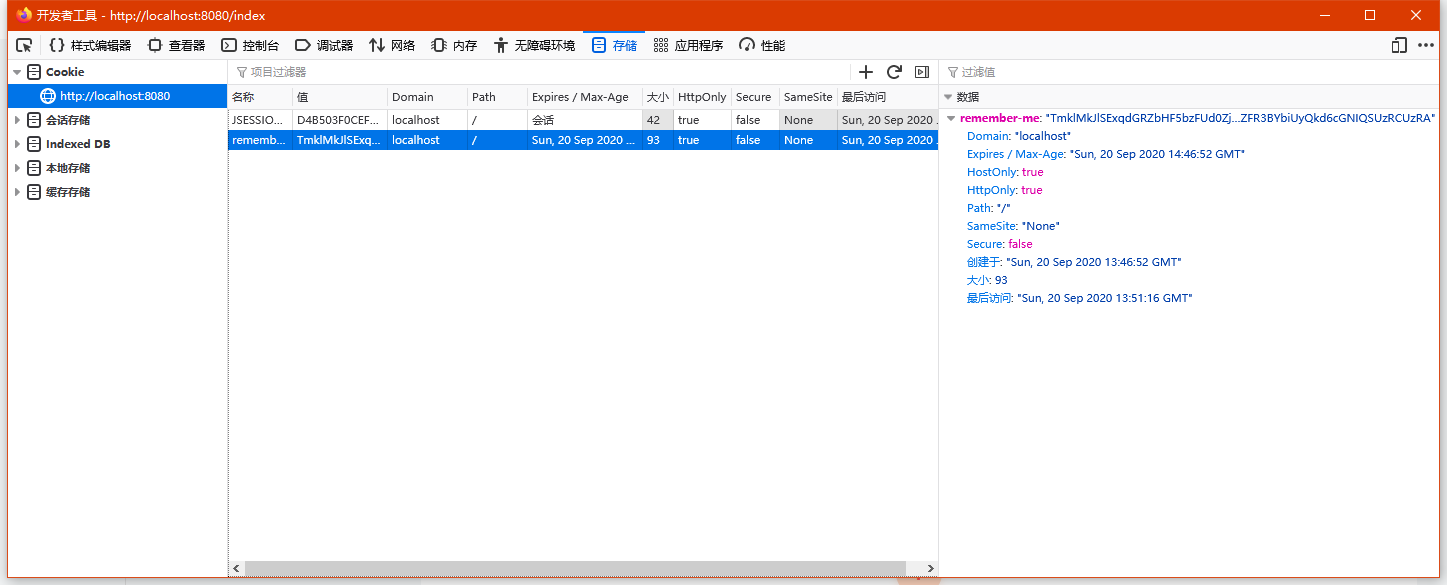Toggle the data sidebar panel icon

[922, 72]
